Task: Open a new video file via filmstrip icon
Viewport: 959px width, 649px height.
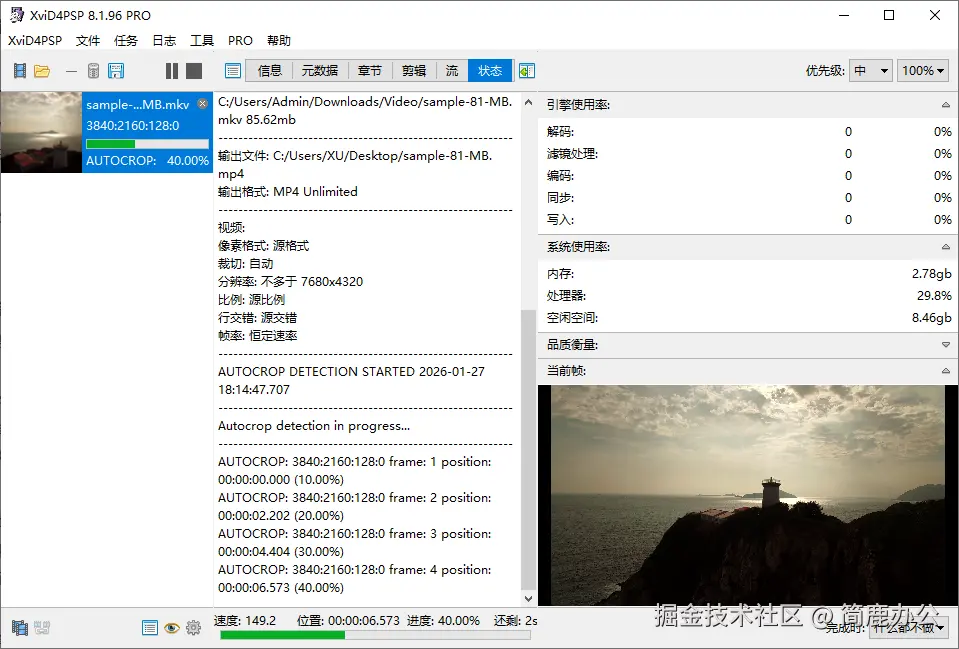Action: click(x=19, y=70)
